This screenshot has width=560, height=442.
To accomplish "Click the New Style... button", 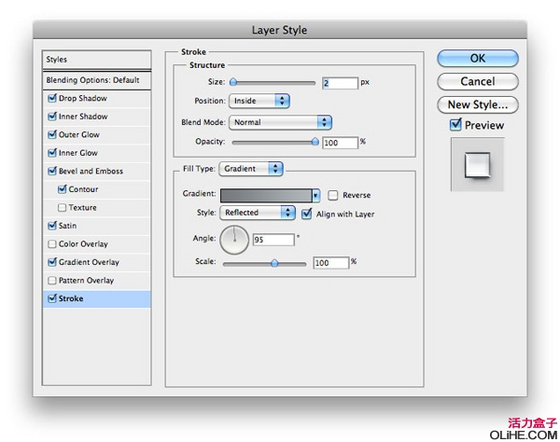I will [x=478, y=105].
